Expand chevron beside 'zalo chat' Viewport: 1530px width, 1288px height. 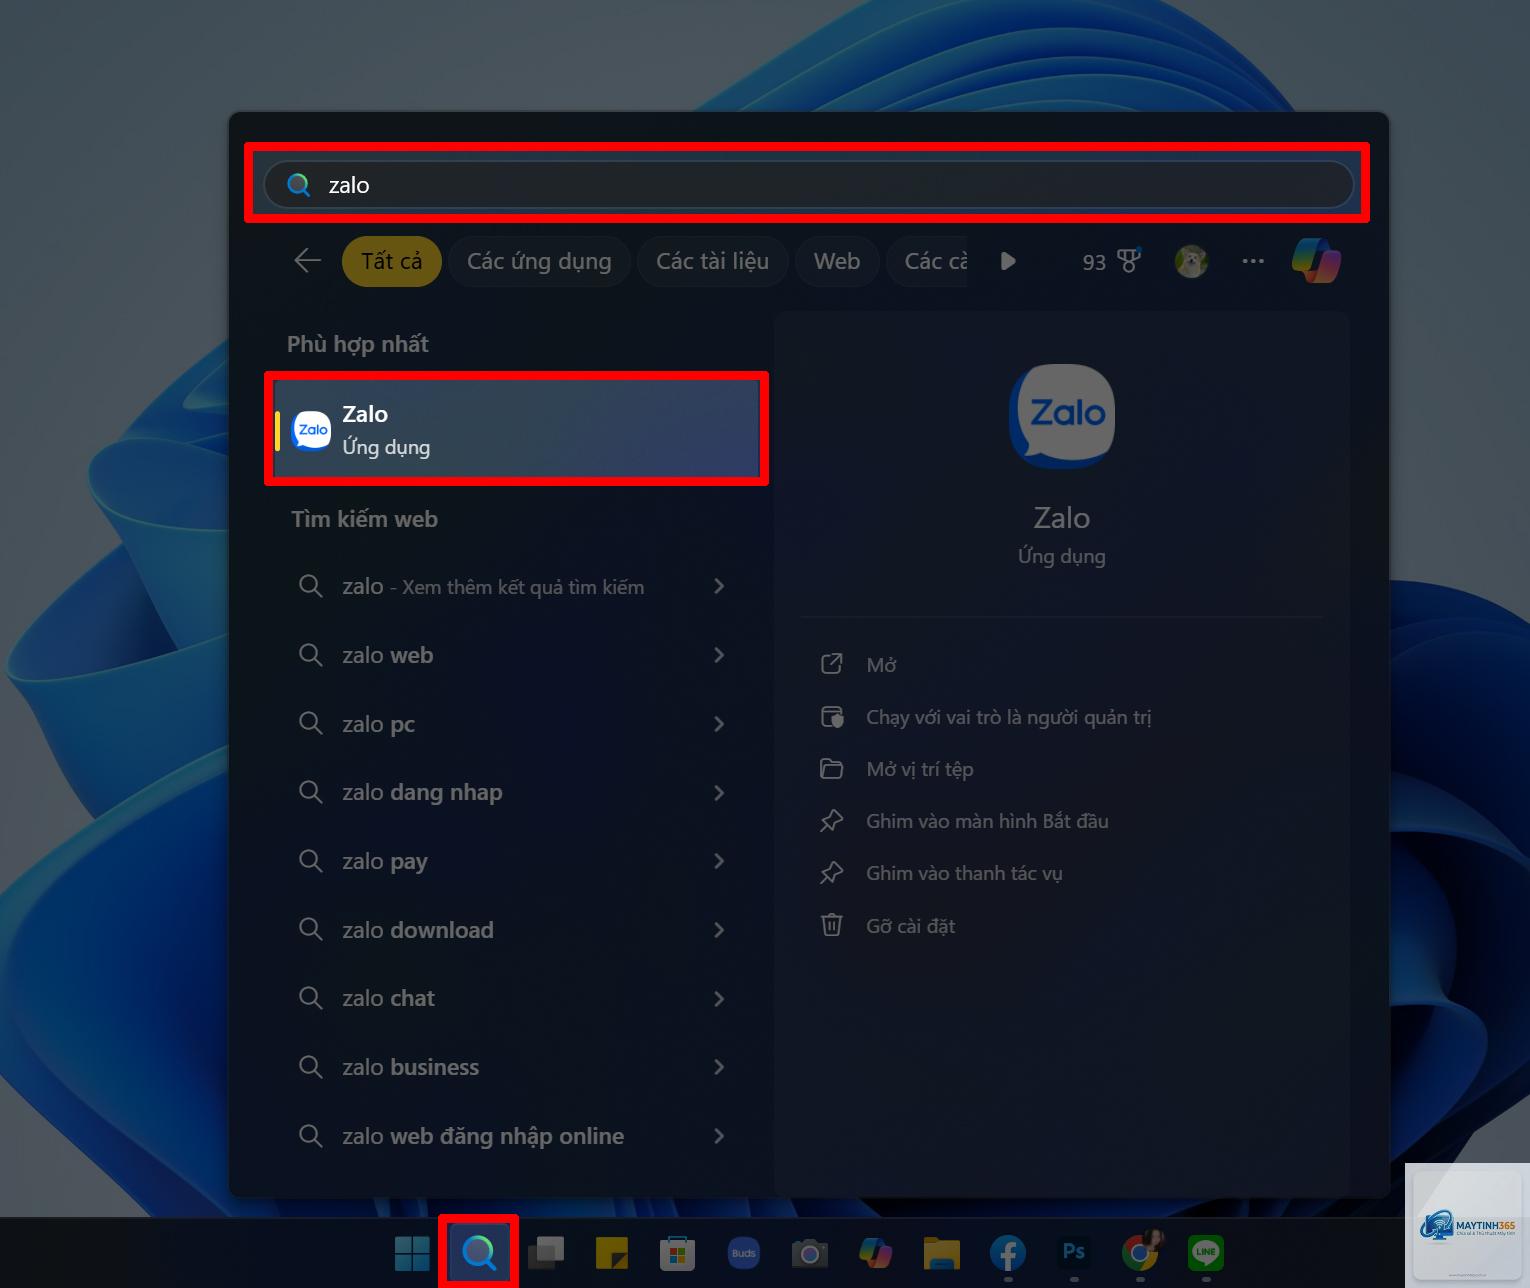pos(719,998)
